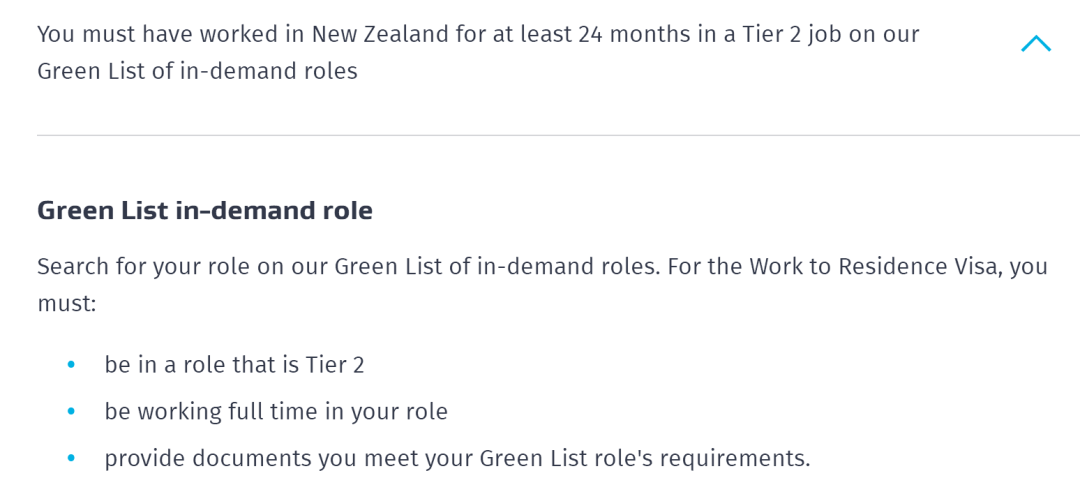Screen dimensions: 1080x501
Task: Click the "Green List in-demand role" heading
Action: [205, 210]
